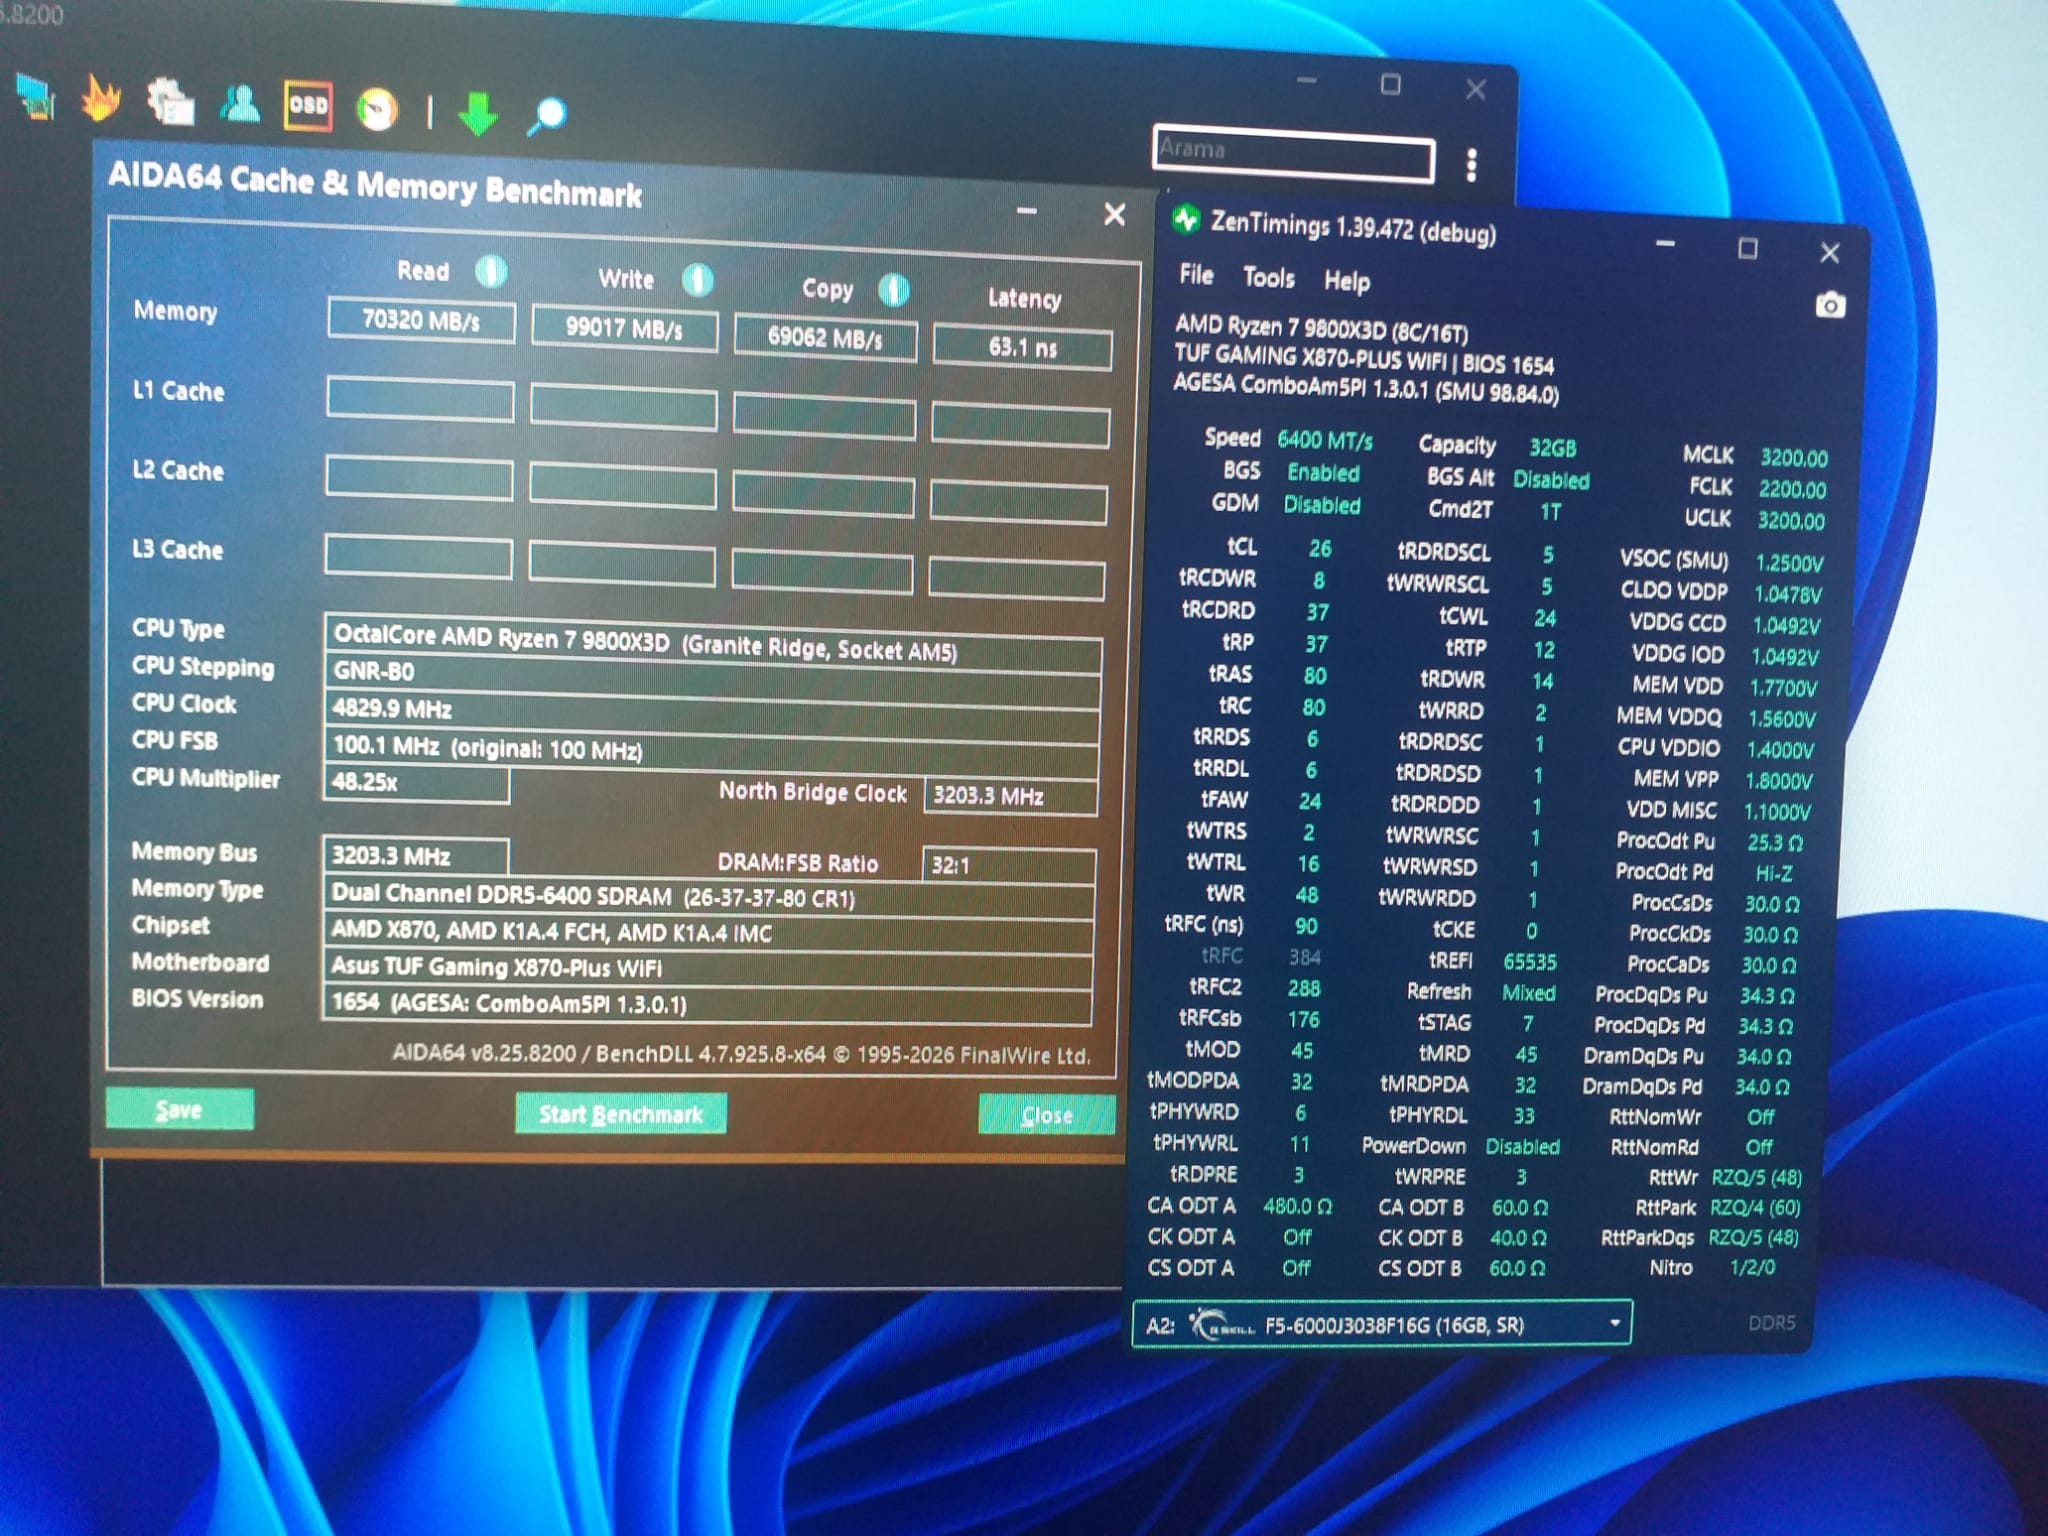This screenshot has width=2048, height=1536.
Task: Click the PowerDown Disabled value
Action: point(1522,1146)
